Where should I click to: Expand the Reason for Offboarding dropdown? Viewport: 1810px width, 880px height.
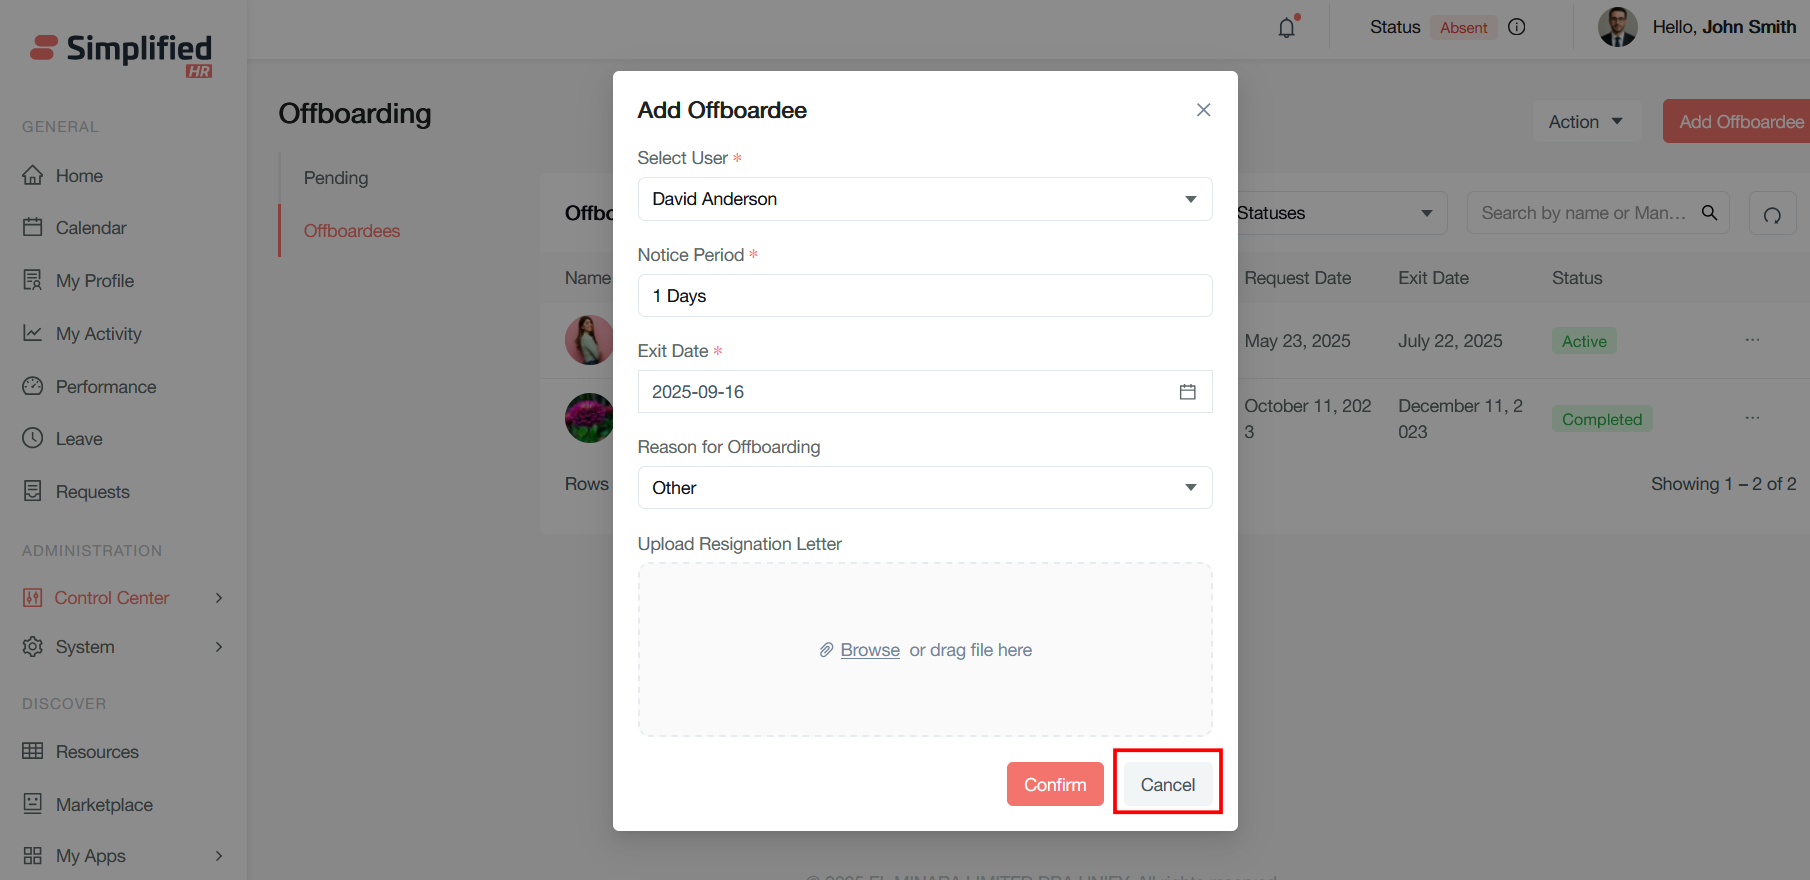(924, 488)
